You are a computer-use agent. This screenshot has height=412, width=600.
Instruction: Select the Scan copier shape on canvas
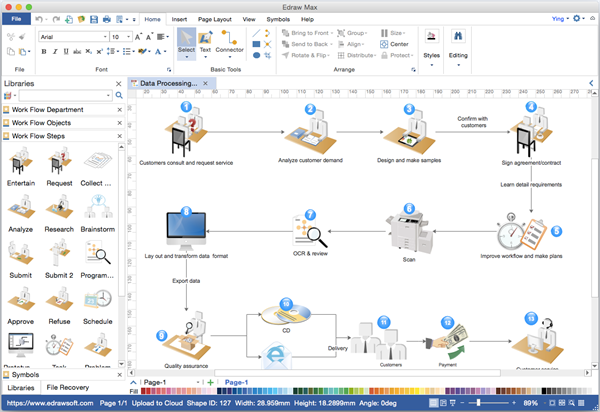(x=409, y=233)
